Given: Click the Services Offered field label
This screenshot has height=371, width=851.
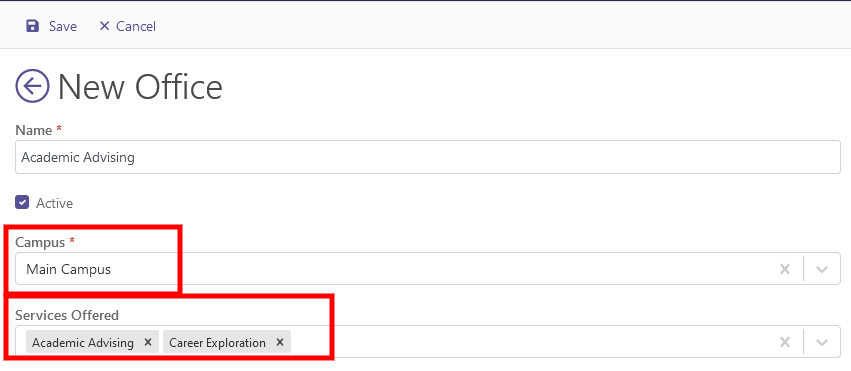Looking at the screenshot, I should pyautogui.click(x=67, y=315).
